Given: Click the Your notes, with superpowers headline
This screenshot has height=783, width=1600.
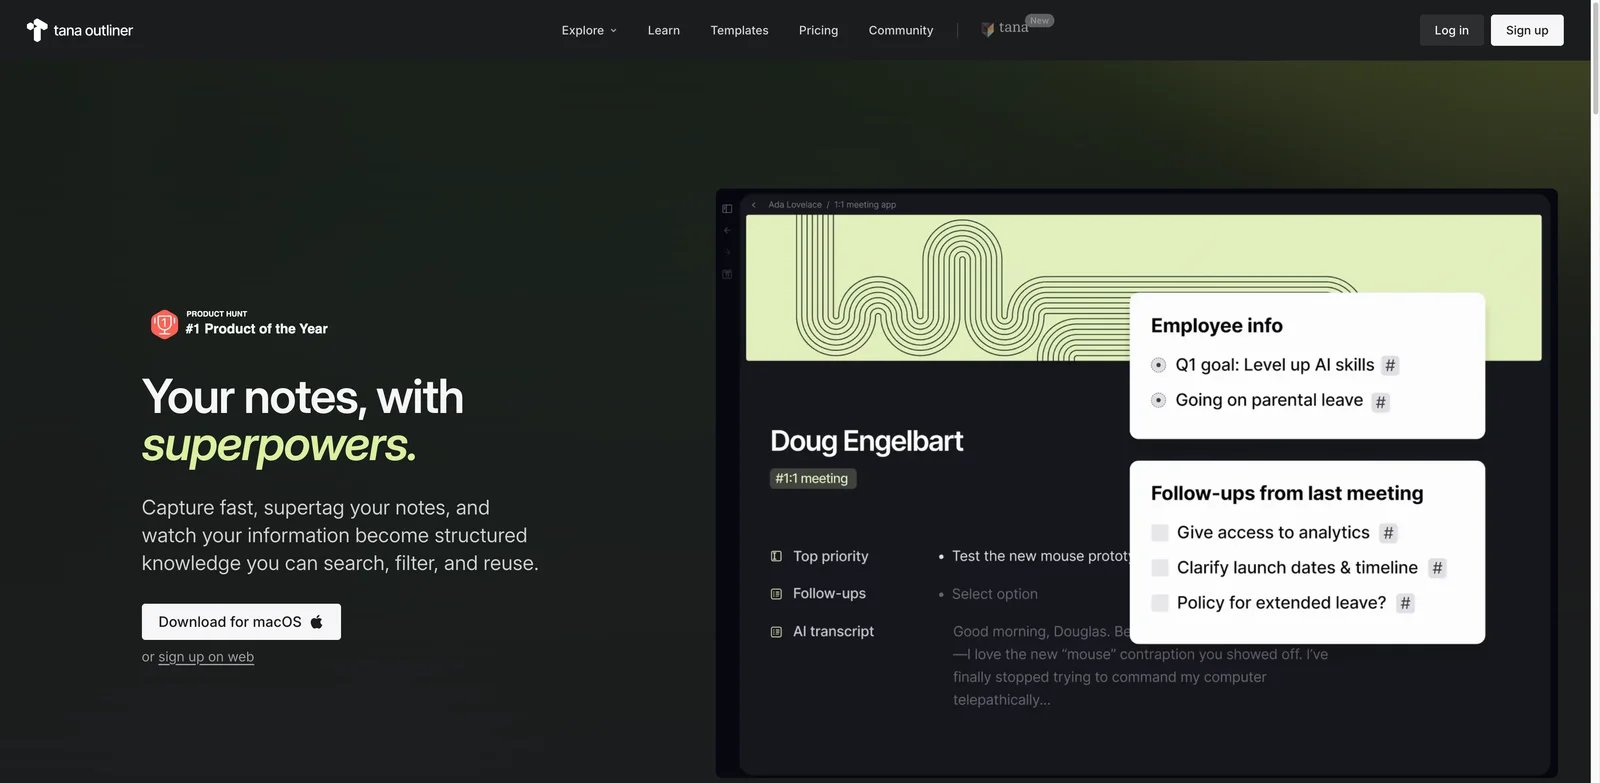Looking at the screenshot, I should point(303,420).
